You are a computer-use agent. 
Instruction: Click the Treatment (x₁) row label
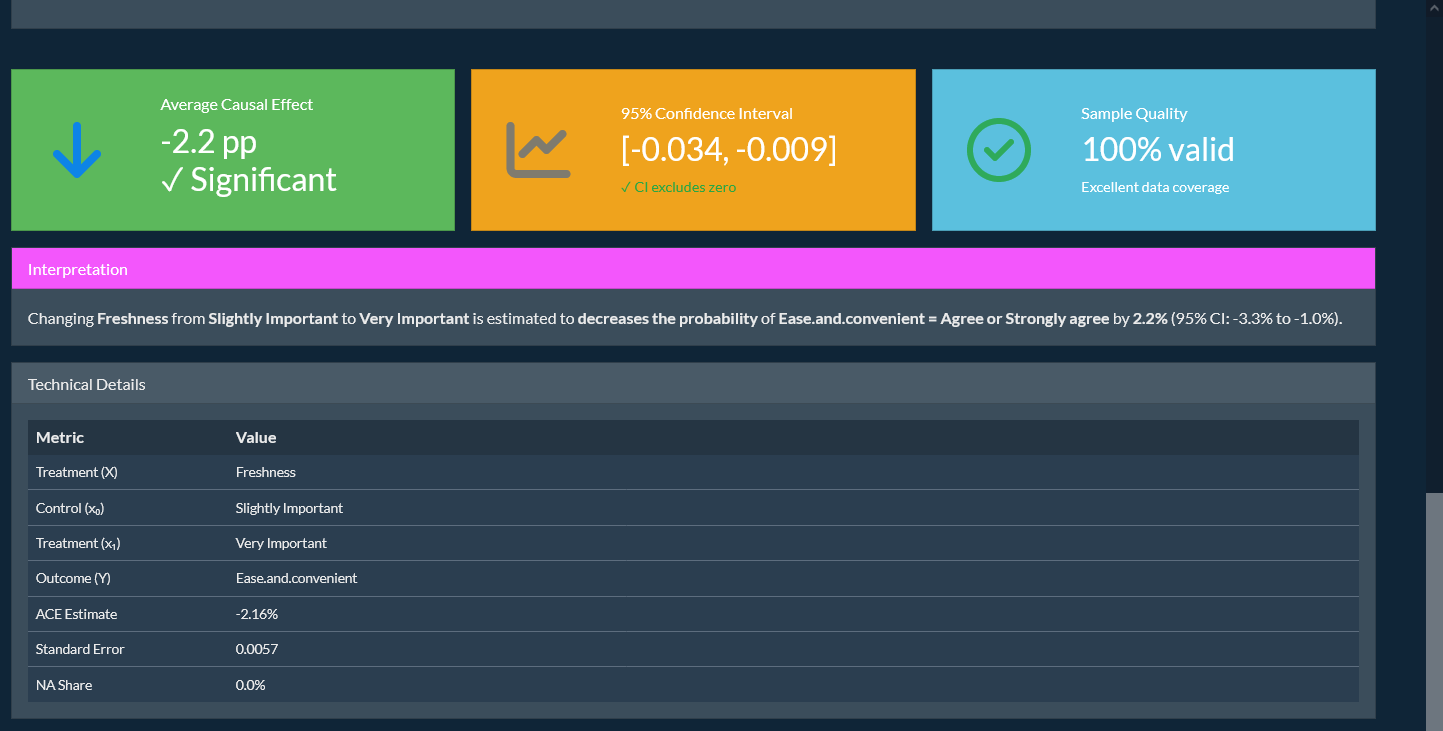click(x=79, y=543)
